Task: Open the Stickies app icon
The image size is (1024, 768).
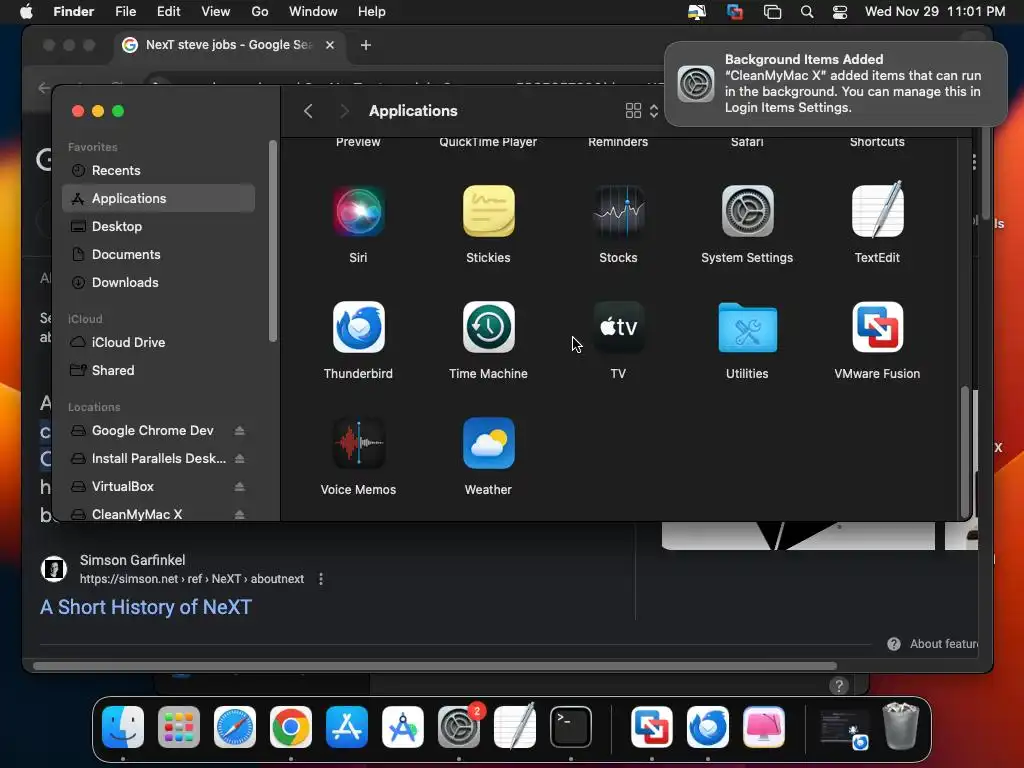Action: [488, 211]
